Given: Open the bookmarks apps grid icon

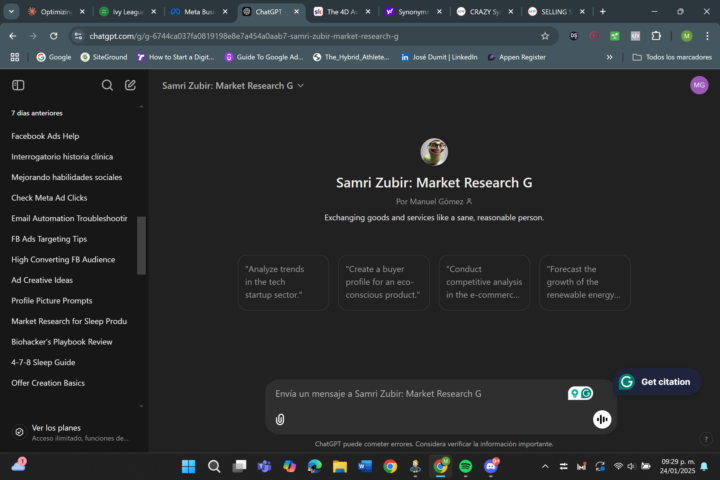Looking at the screenshot, I should click(15, 57).
